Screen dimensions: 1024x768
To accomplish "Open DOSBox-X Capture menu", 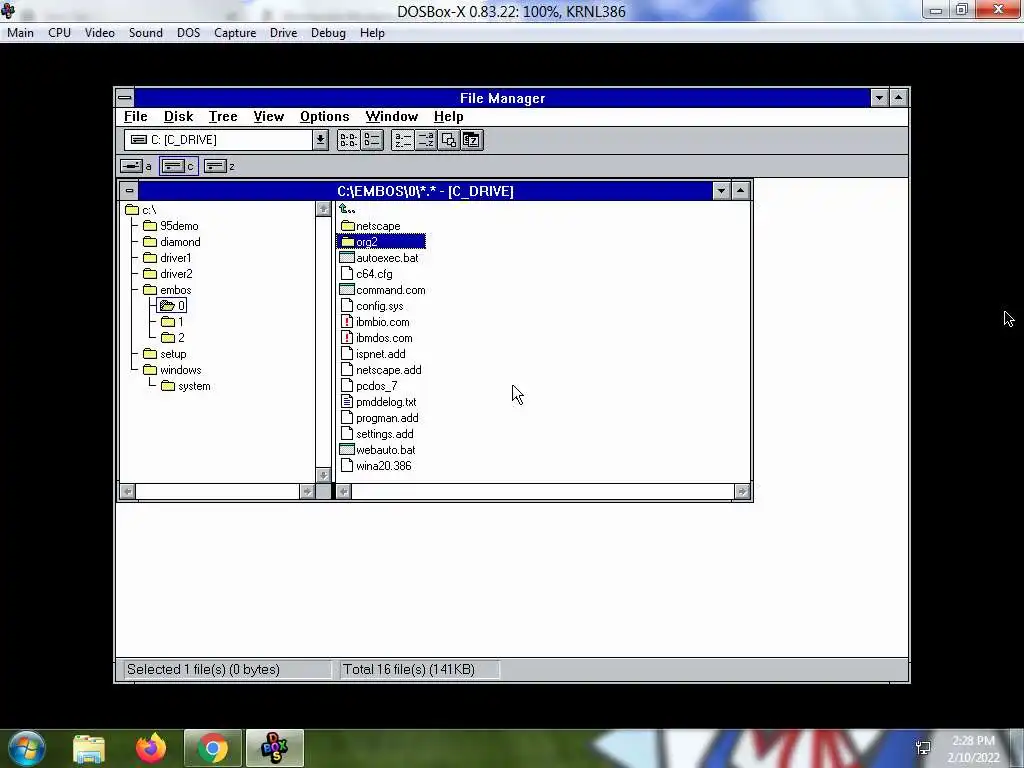I will 235,33.
